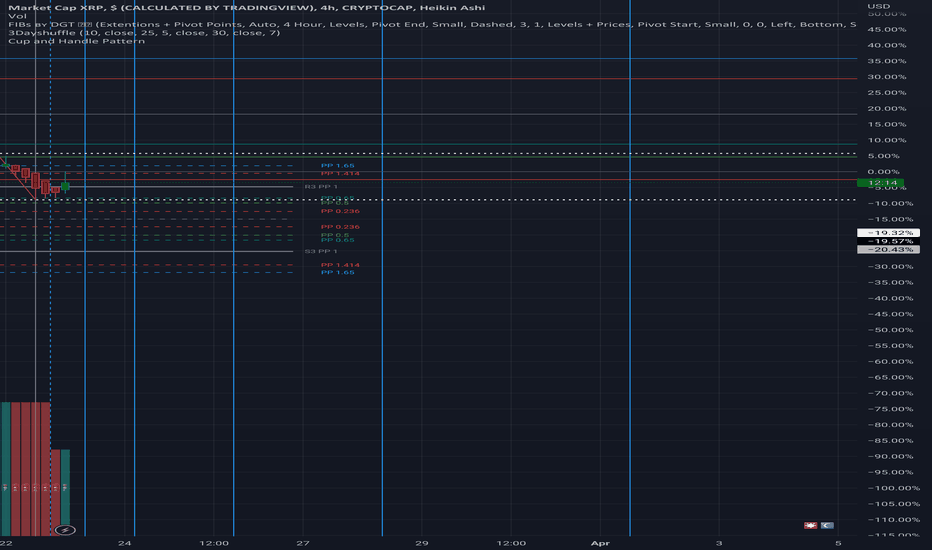Click the S3 PP 1 level label
This screenshot has width=932, height=550.
321,252
